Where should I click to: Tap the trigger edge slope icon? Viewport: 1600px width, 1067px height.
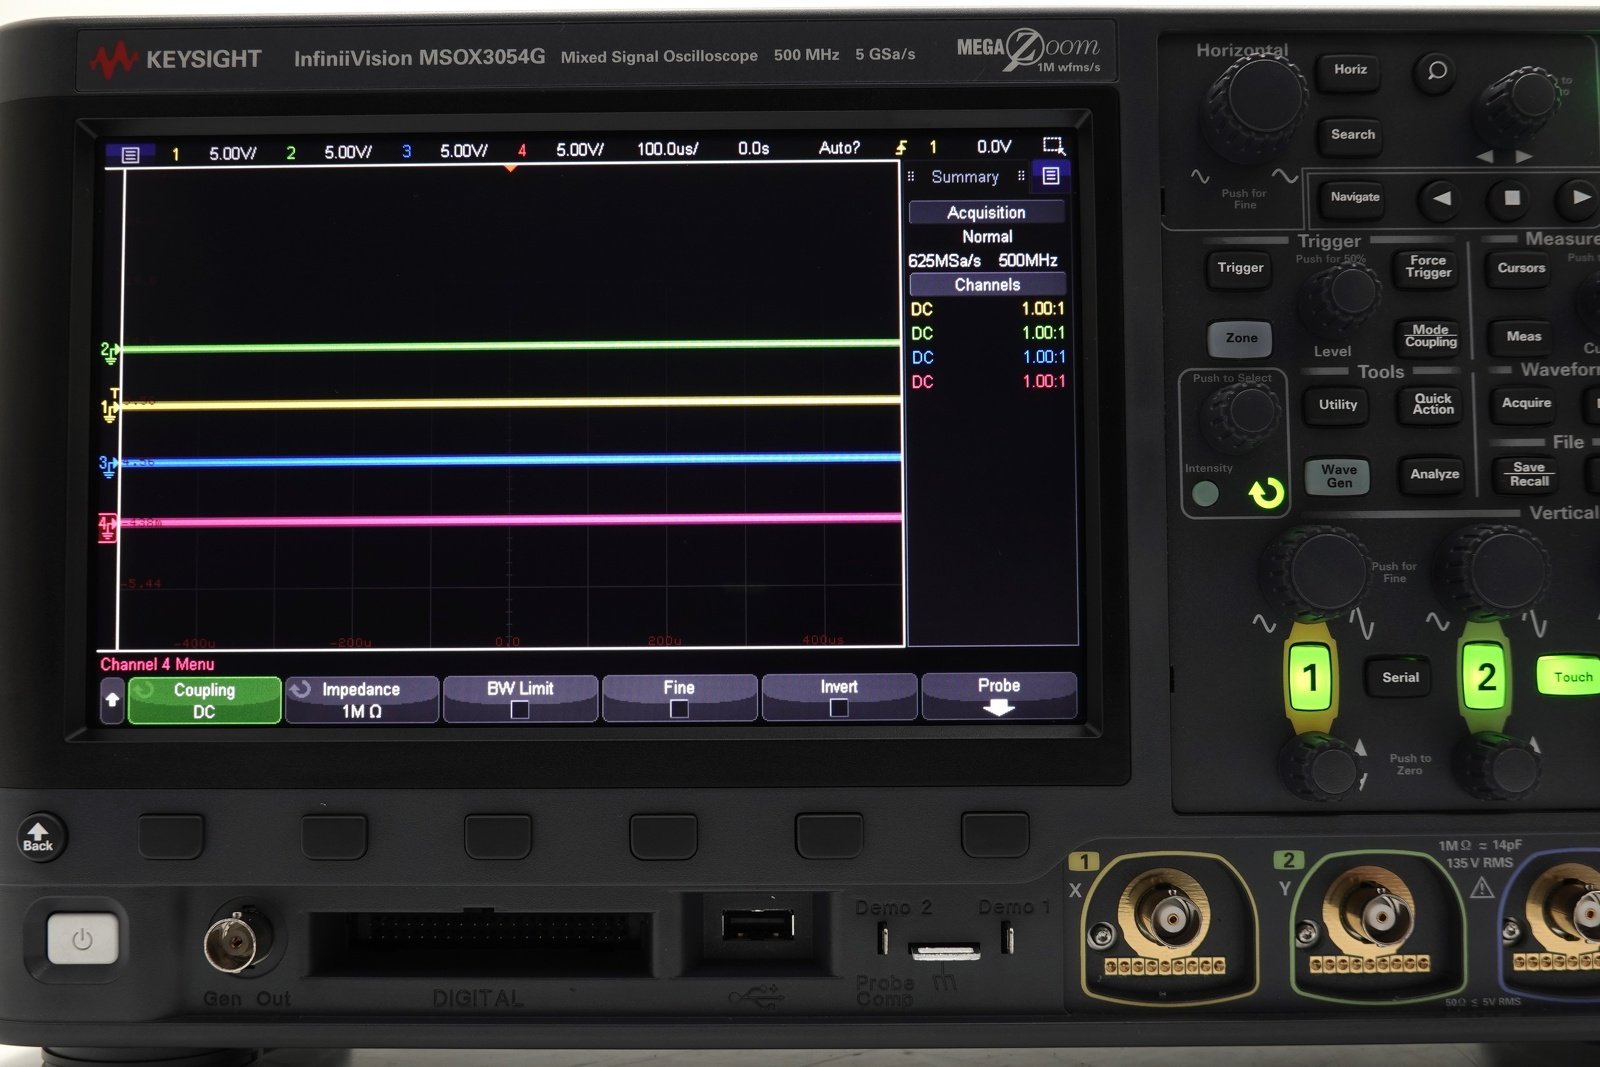point(901,148)
